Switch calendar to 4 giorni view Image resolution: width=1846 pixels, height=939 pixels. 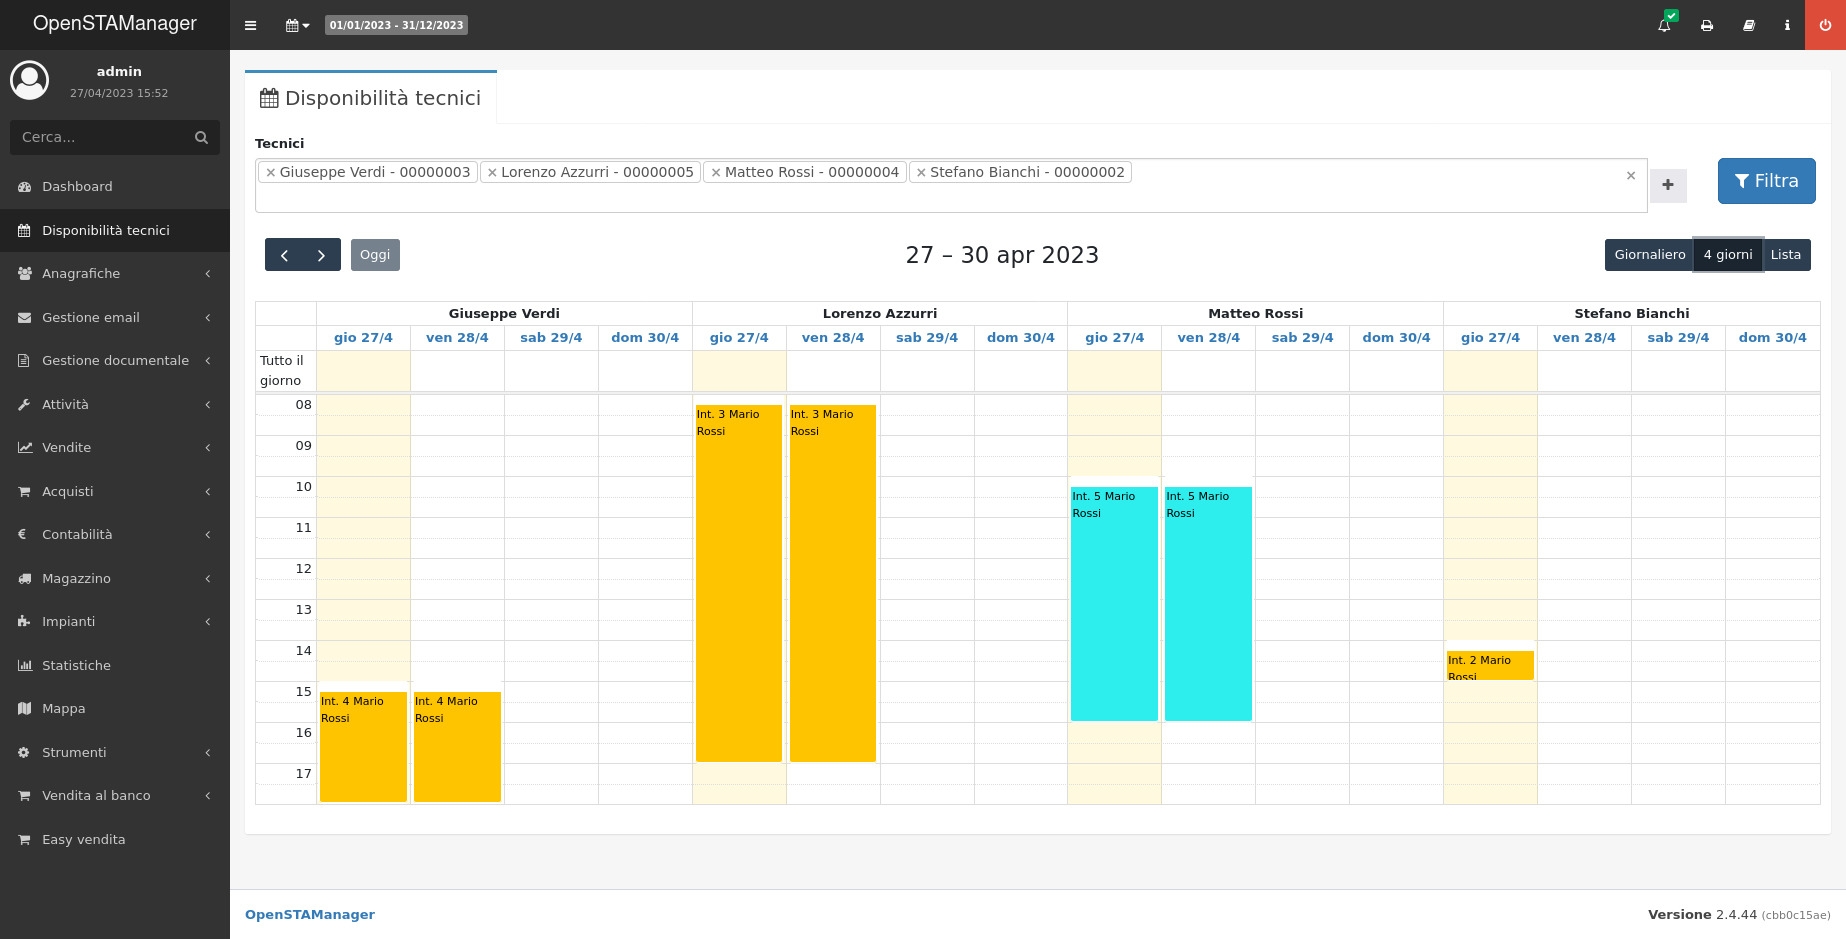1727,255
